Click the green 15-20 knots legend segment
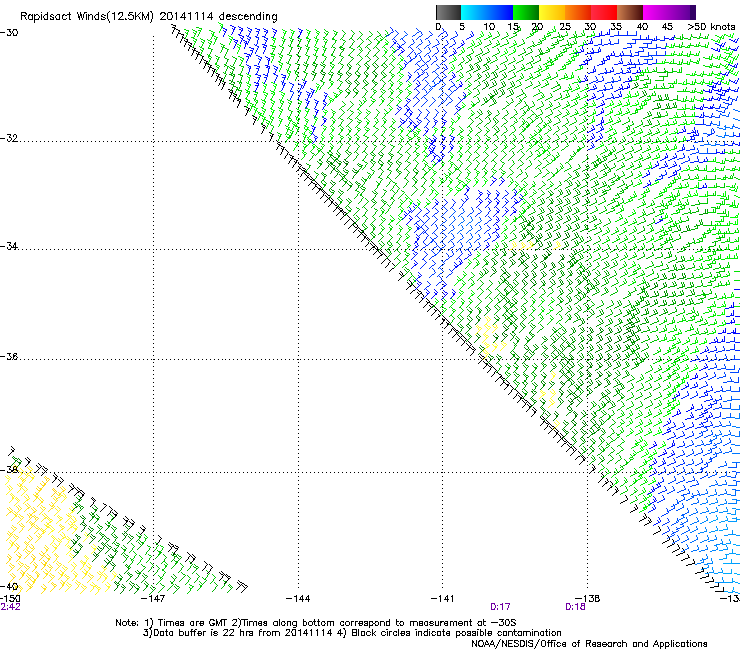Viewport: 740px width, 650px height. (526, 12)
